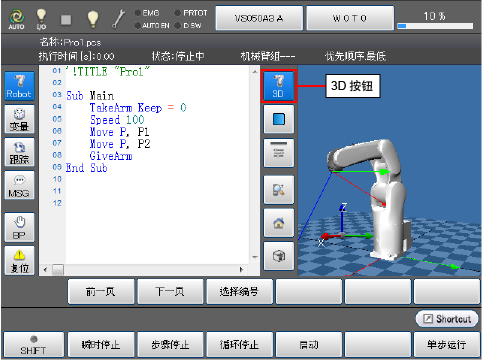482x360 pixels.
Task: Click the horizontal scrollbar thumb
Action: pos(58,269)
